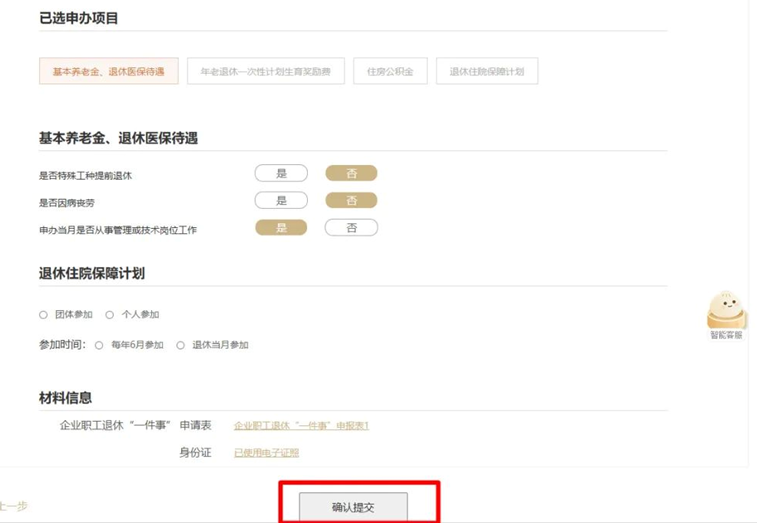Click the 已使用电子证照 link

coord(266,453)
